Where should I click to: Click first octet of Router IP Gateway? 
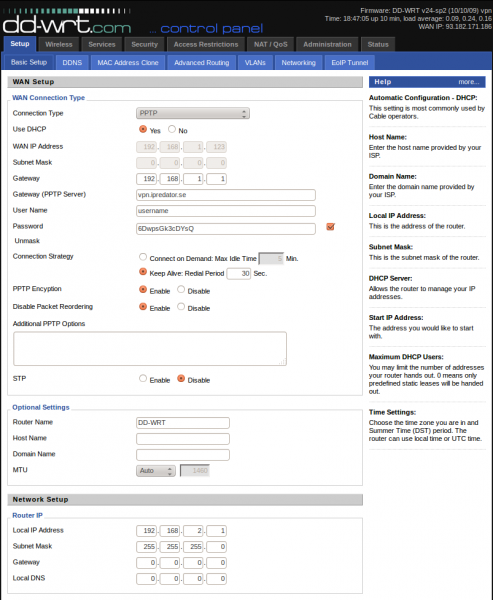[146, 563]
